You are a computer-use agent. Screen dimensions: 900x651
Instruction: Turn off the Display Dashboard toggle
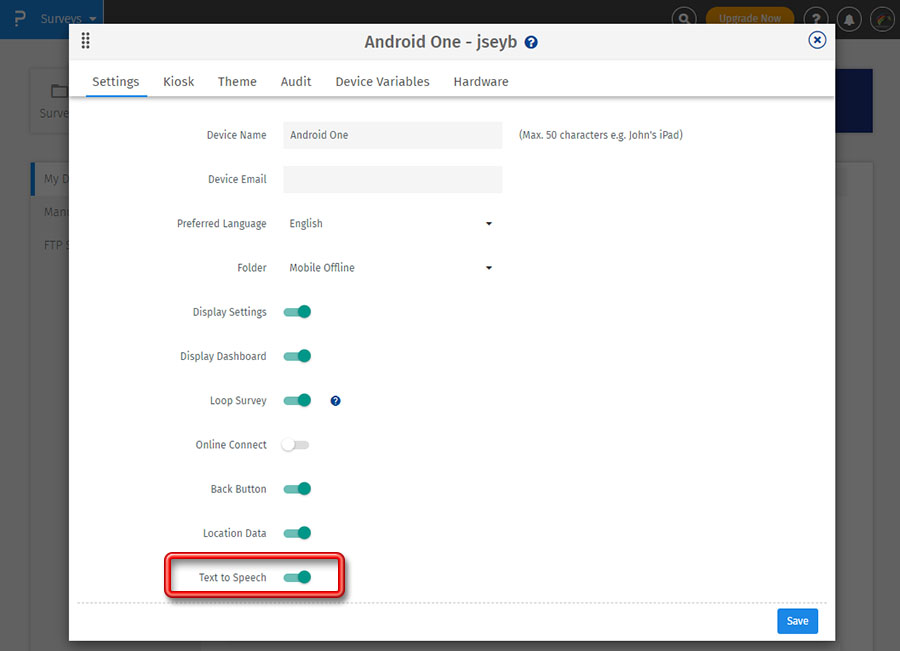click(x=297, y=356)
